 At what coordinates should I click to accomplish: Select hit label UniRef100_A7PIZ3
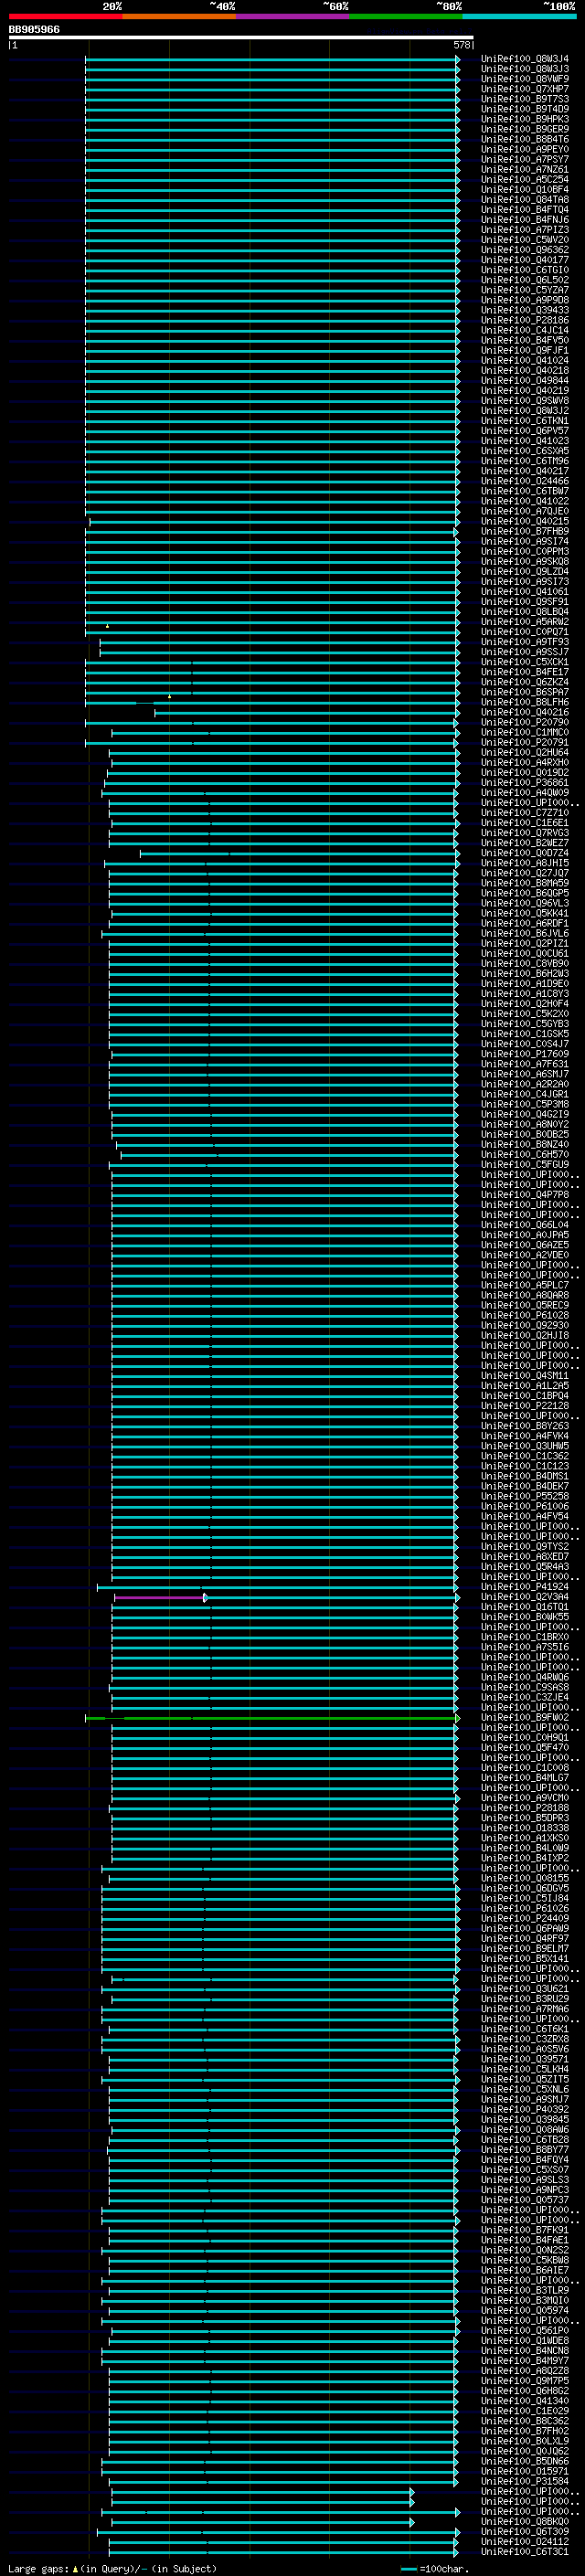point(525,230)
